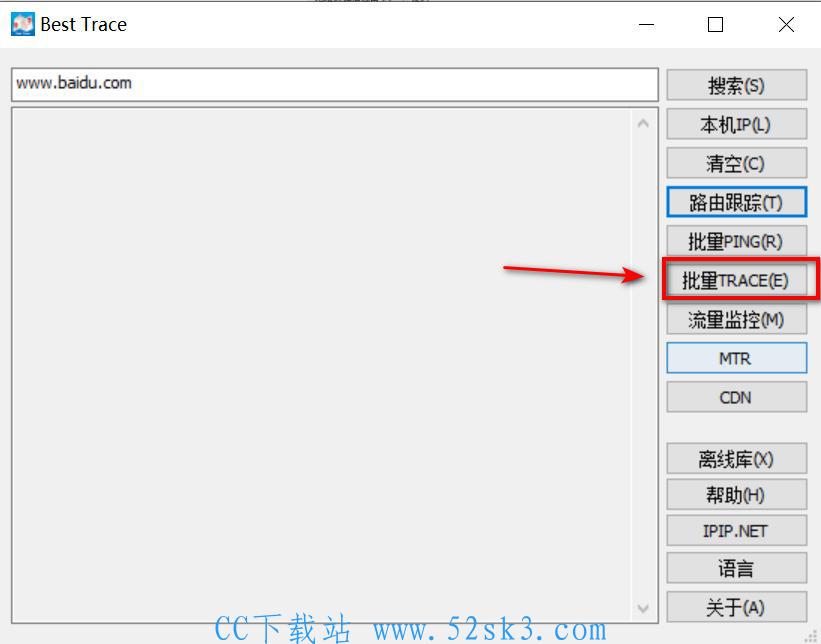Click the scrollbar up arrow in results pane

(644, 124)
